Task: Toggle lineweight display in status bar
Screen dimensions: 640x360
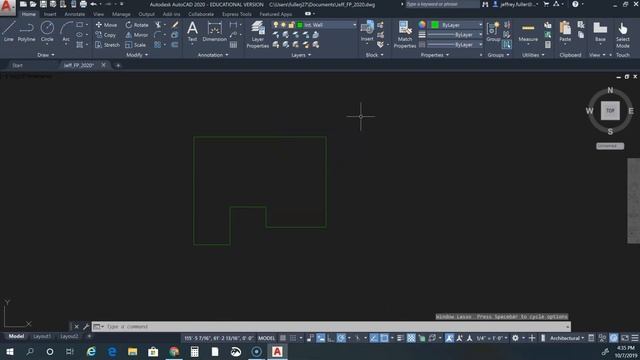Action: [x=400, y=338]
